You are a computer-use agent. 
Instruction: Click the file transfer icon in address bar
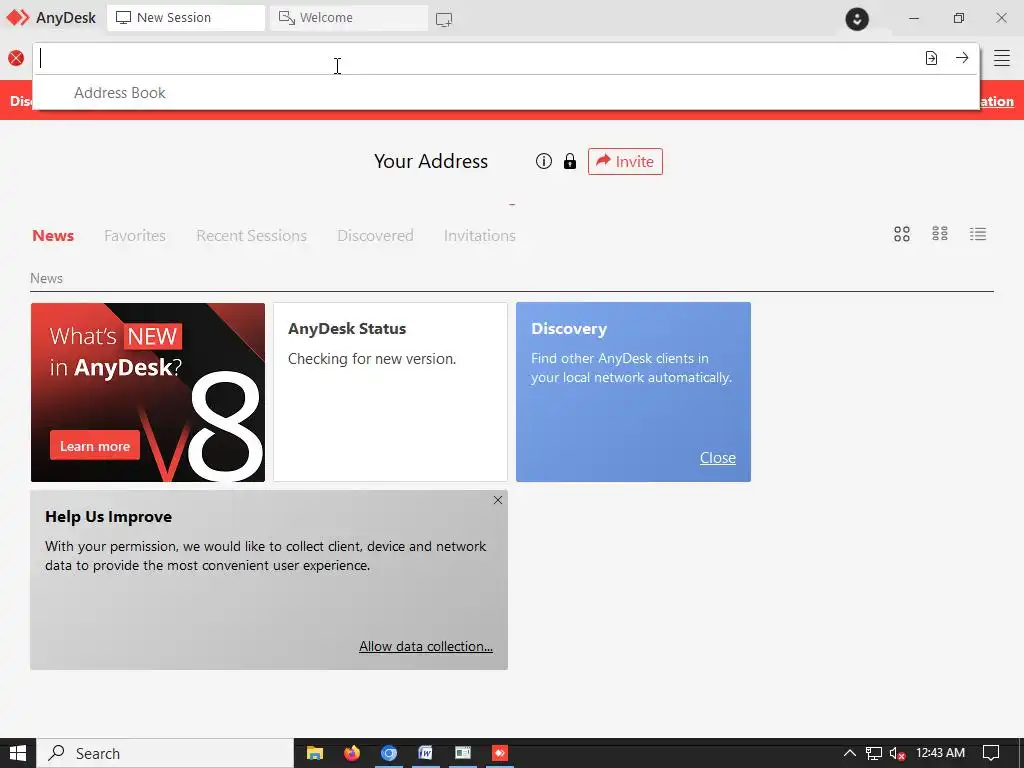tap(931, 58)
